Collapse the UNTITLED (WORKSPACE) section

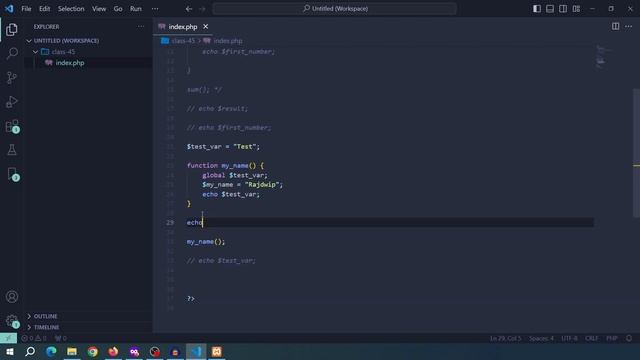tap(66, 41)
